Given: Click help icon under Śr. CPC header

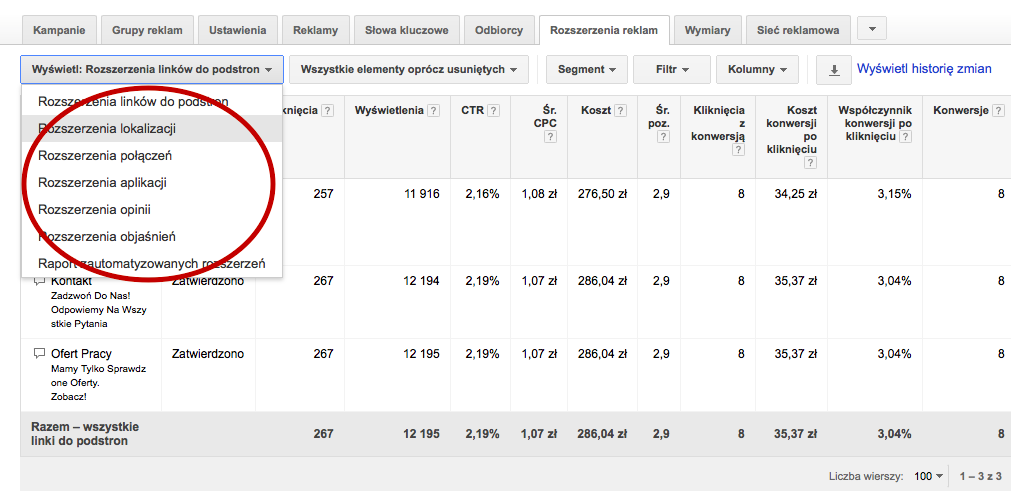Looking at the screenshot, I should [550, 137].
